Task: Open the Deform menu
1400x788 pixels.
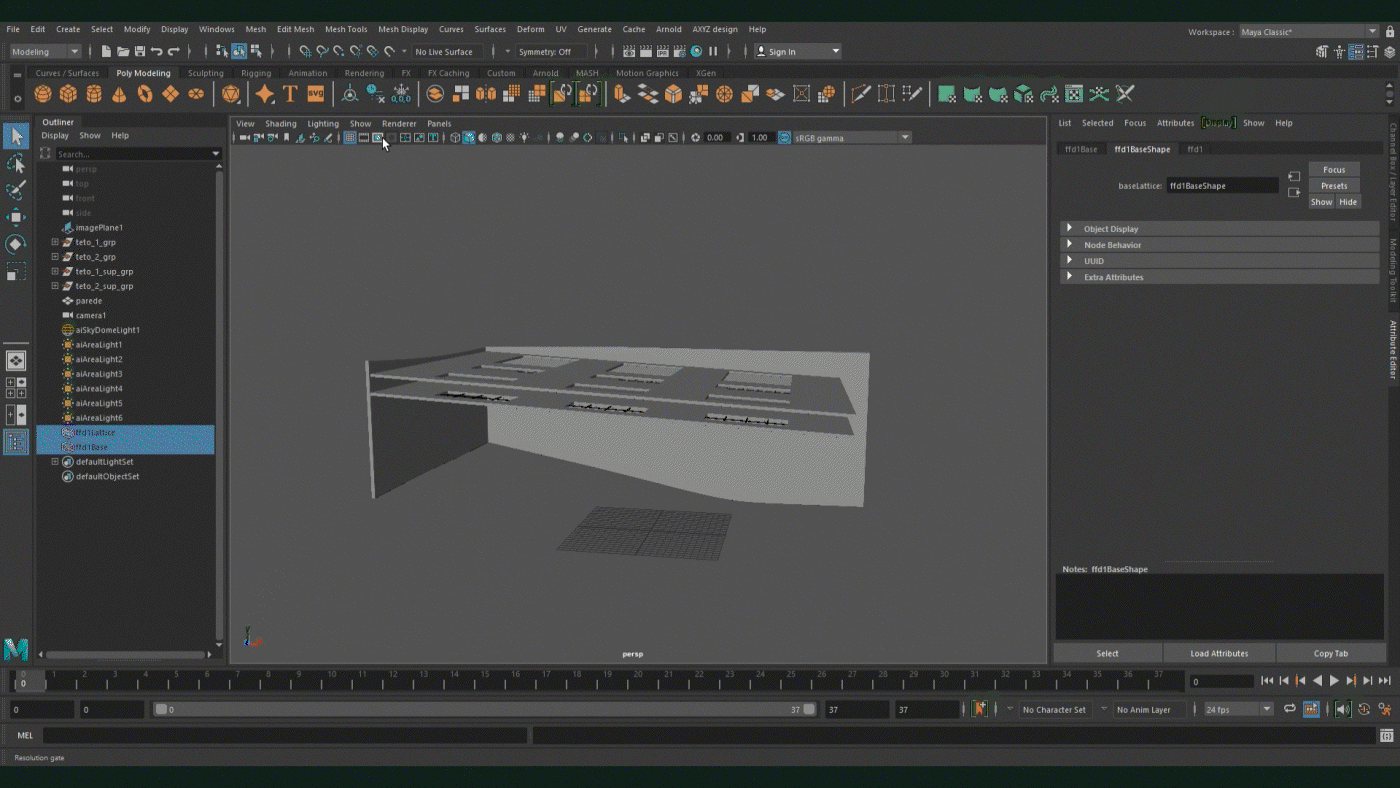Action: tap(530, 29)
